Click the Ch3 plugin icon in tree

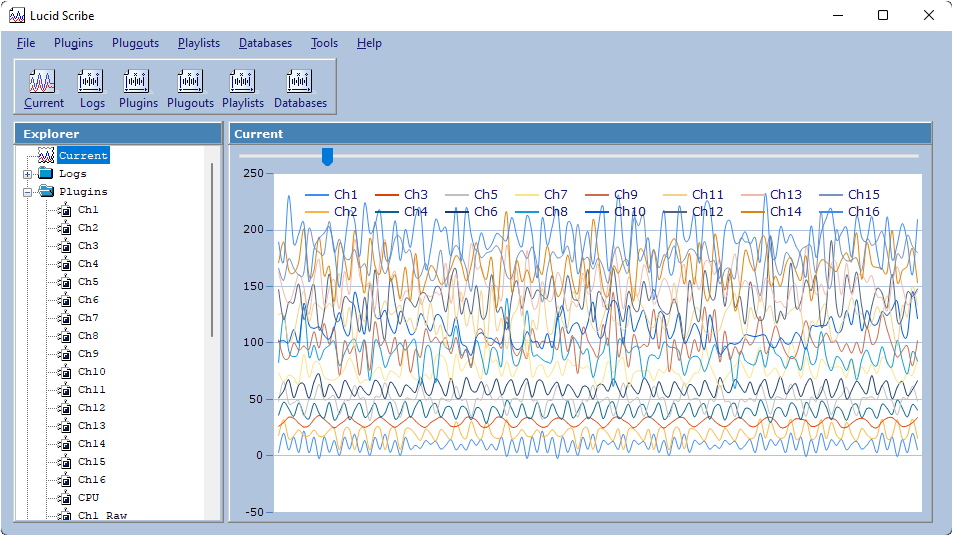[x=64, y=246]
